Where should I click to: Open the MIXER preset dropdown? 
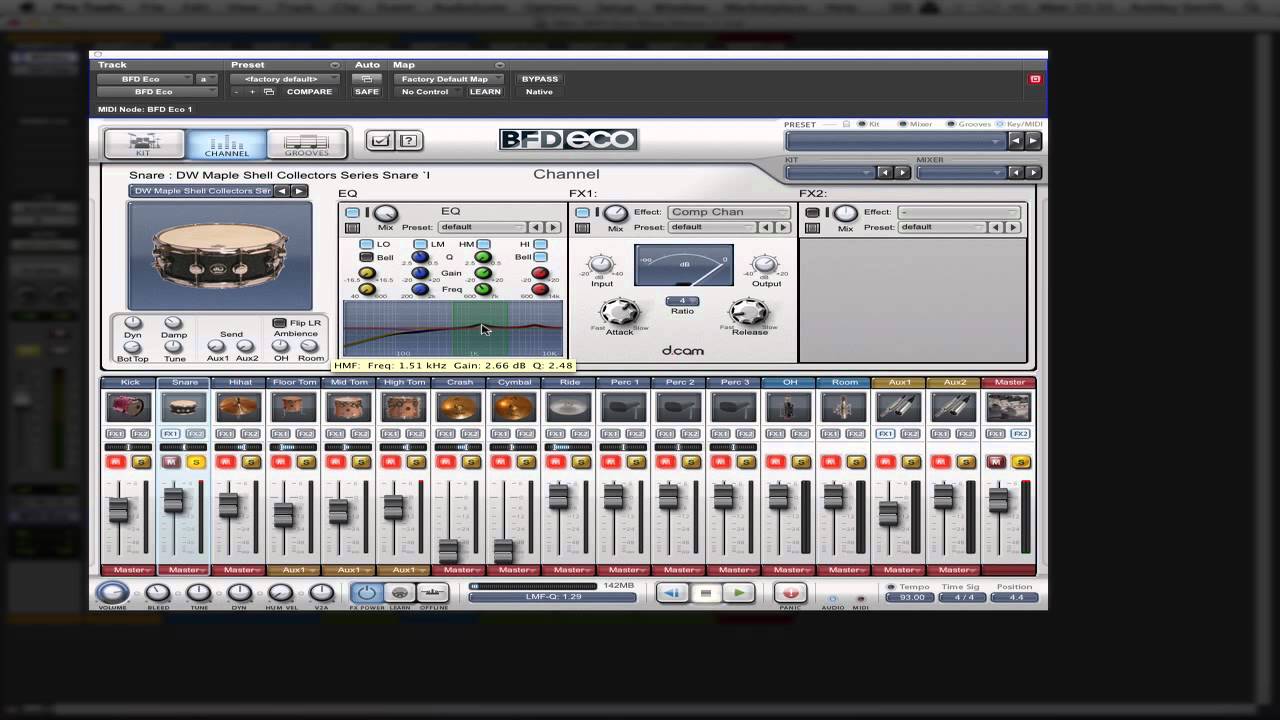pyautogui.click(x=962, y=172)
